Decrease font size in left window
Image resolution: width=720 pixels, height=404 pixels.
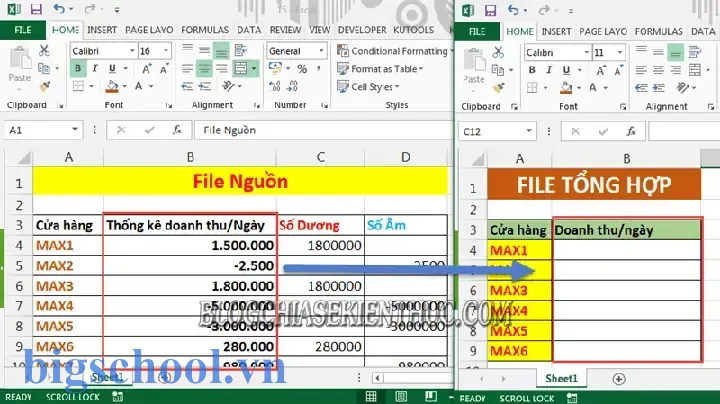click(164, 69)
